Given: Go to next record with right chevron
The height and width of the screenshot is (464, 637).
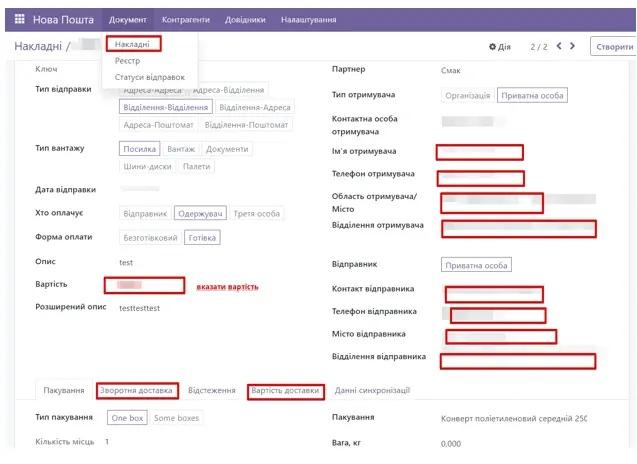Looking at the screenshot, I should point(572,46).
